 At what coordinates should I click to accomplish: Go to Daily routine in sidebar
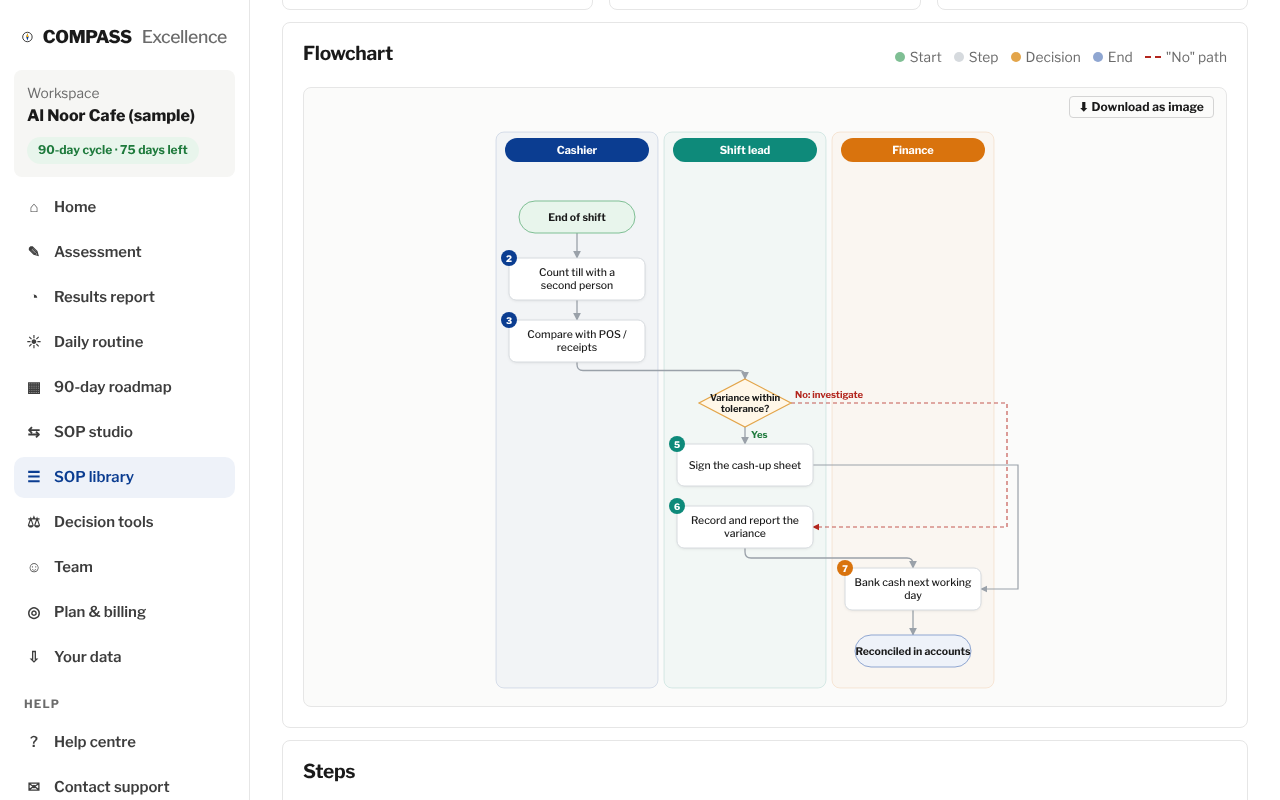pyautogui.click(x=124, y=342)
